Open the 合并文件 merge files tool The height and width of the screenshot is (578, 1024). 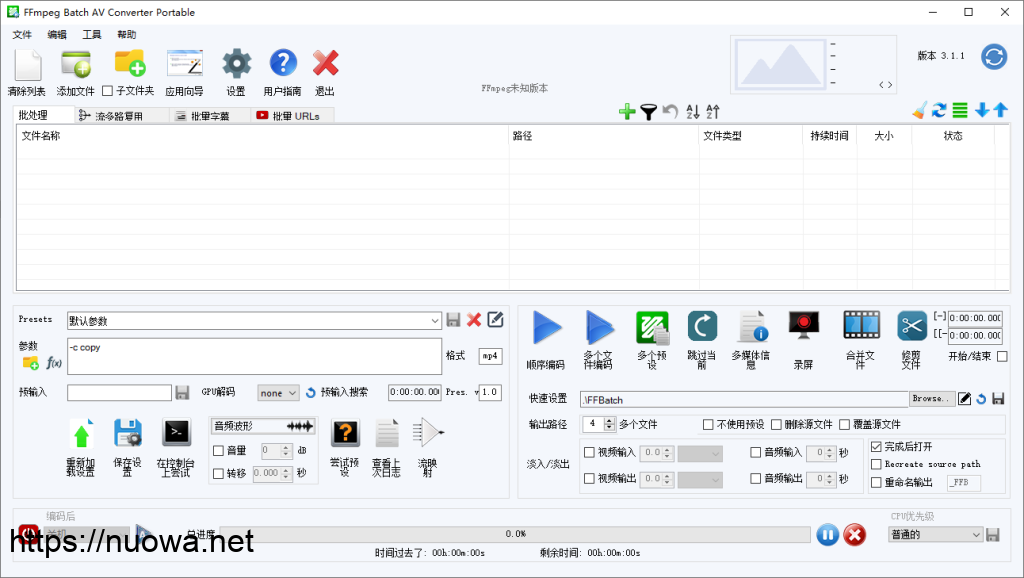[859, 326]
